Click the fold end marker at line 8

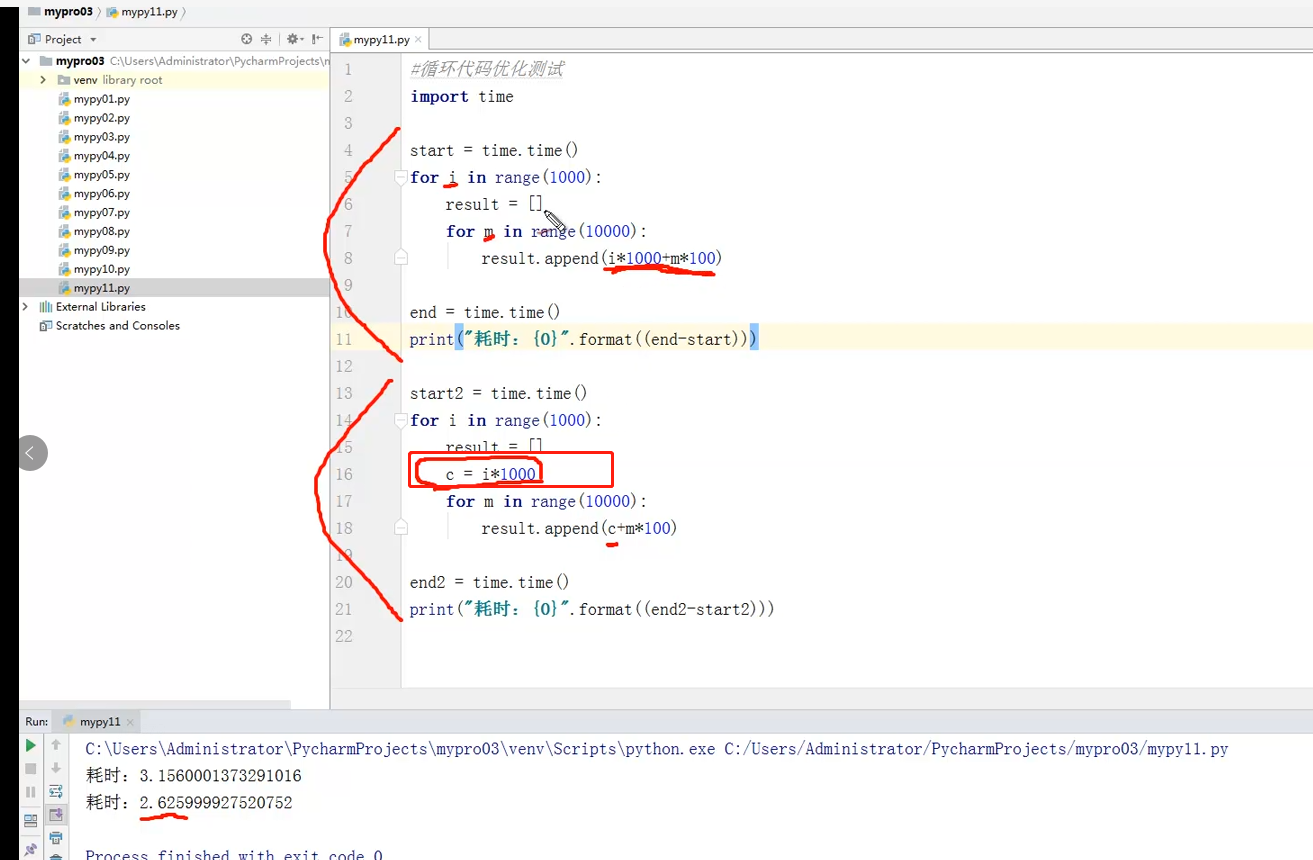click(x=401, y=258)
